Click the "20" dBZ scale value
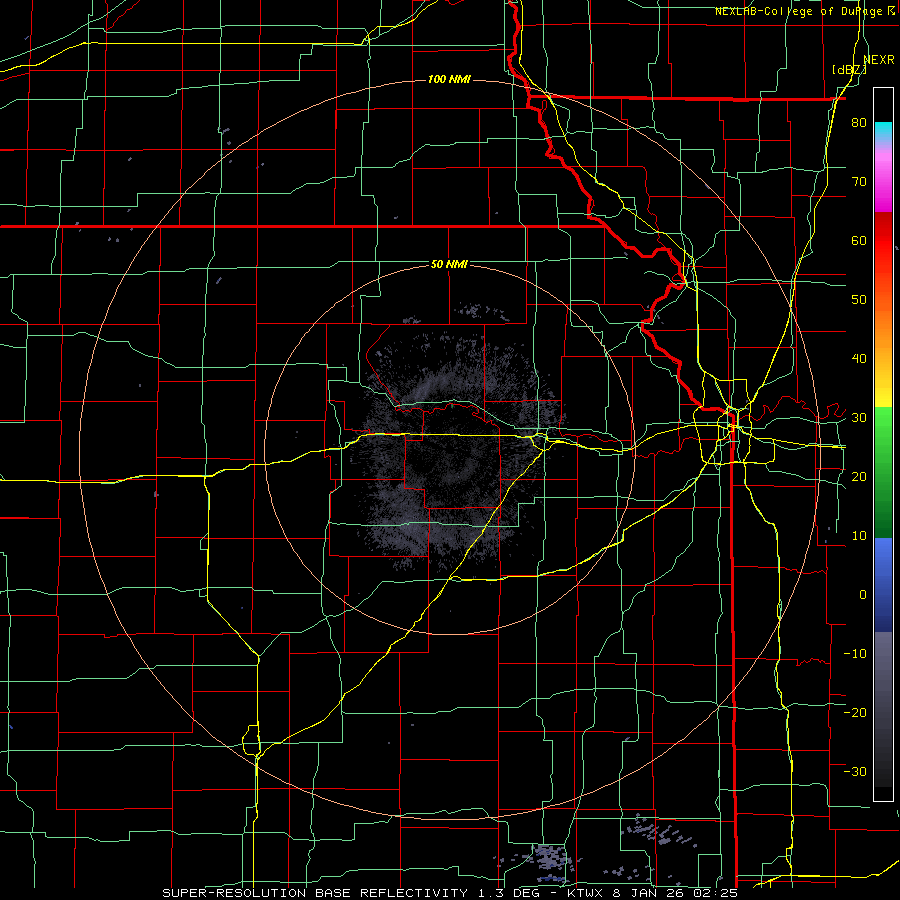The width and height of the screenshot is (900, 900). [859, 476]
